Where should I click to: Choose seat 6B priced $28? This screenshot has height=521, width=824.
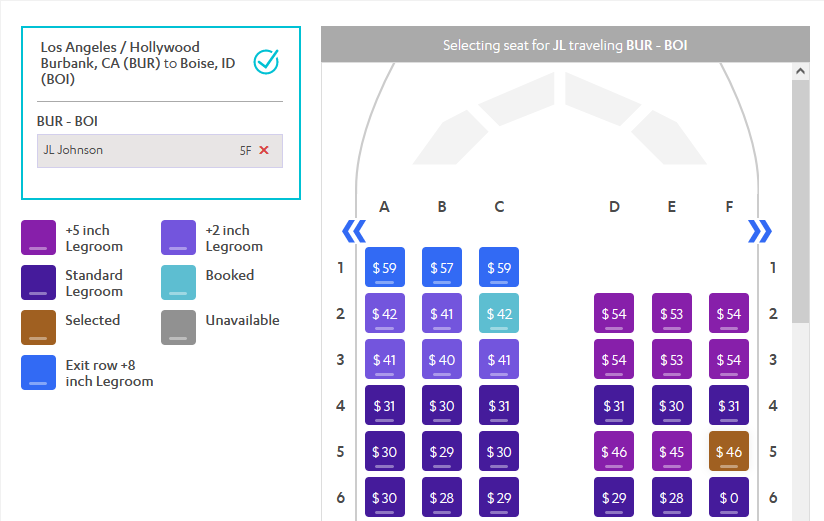(x=442, y=497)
